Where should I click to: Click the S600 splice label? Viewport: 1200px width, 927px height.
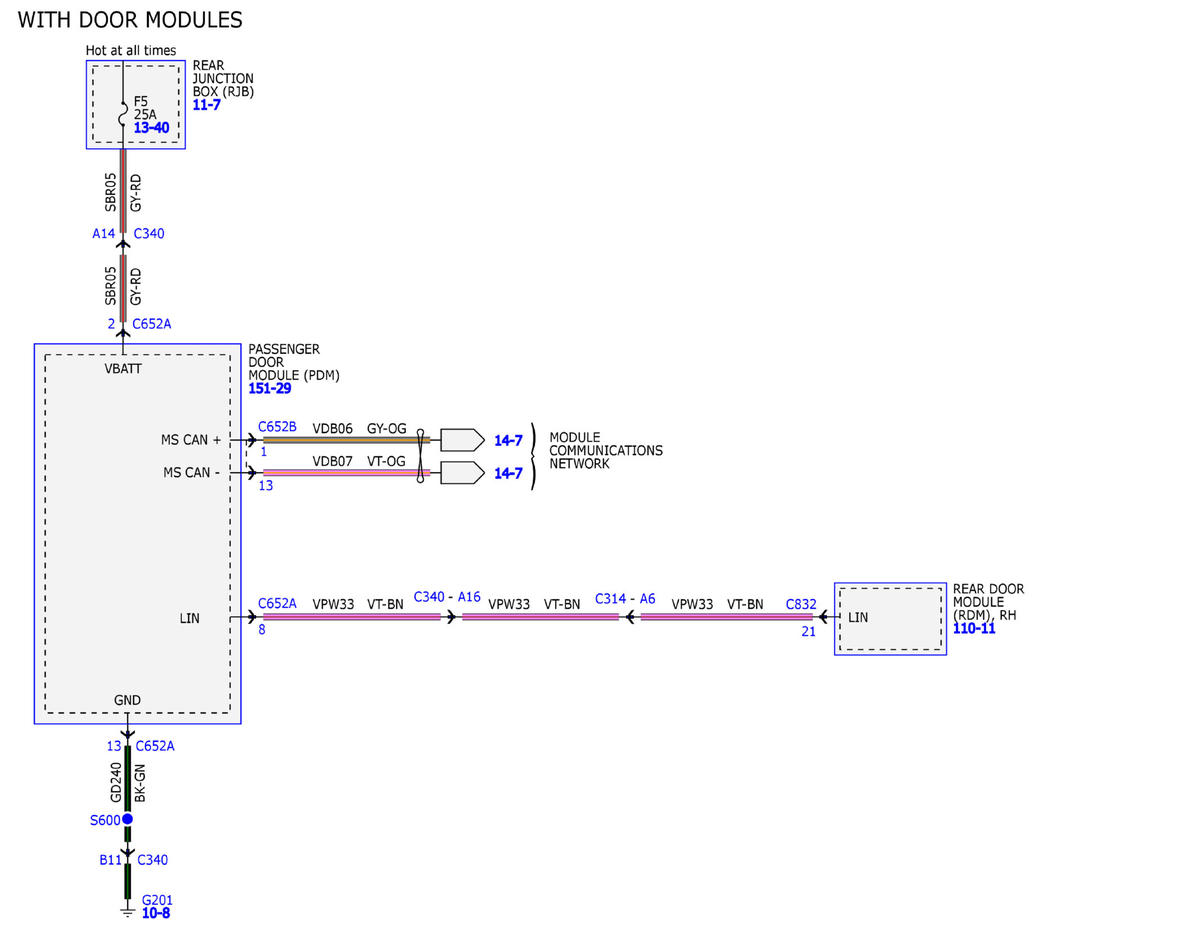[x=104, y=820]
